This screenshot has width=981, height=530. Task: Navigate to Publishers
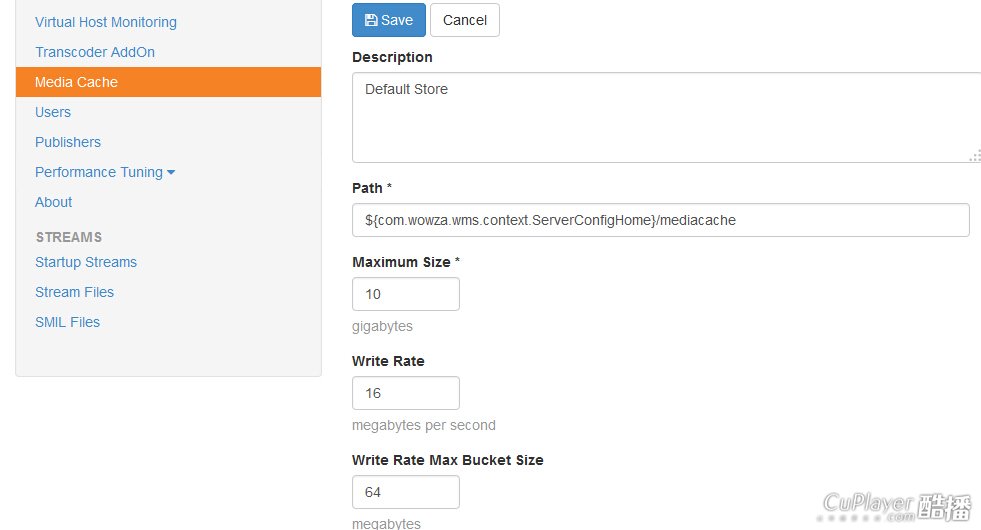pyautogui.click(x=68, y=142)
